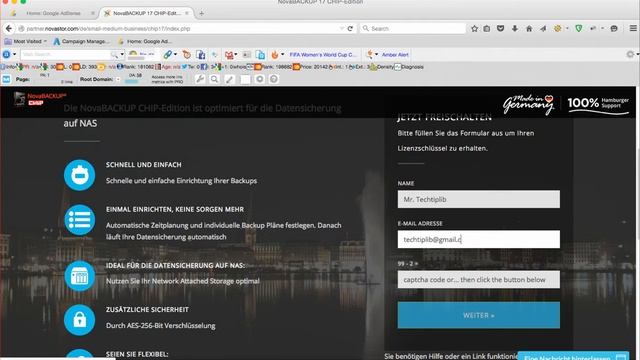The image size is (640, 360).
Task: Save the page to Pocket
Action: point(500,29)
